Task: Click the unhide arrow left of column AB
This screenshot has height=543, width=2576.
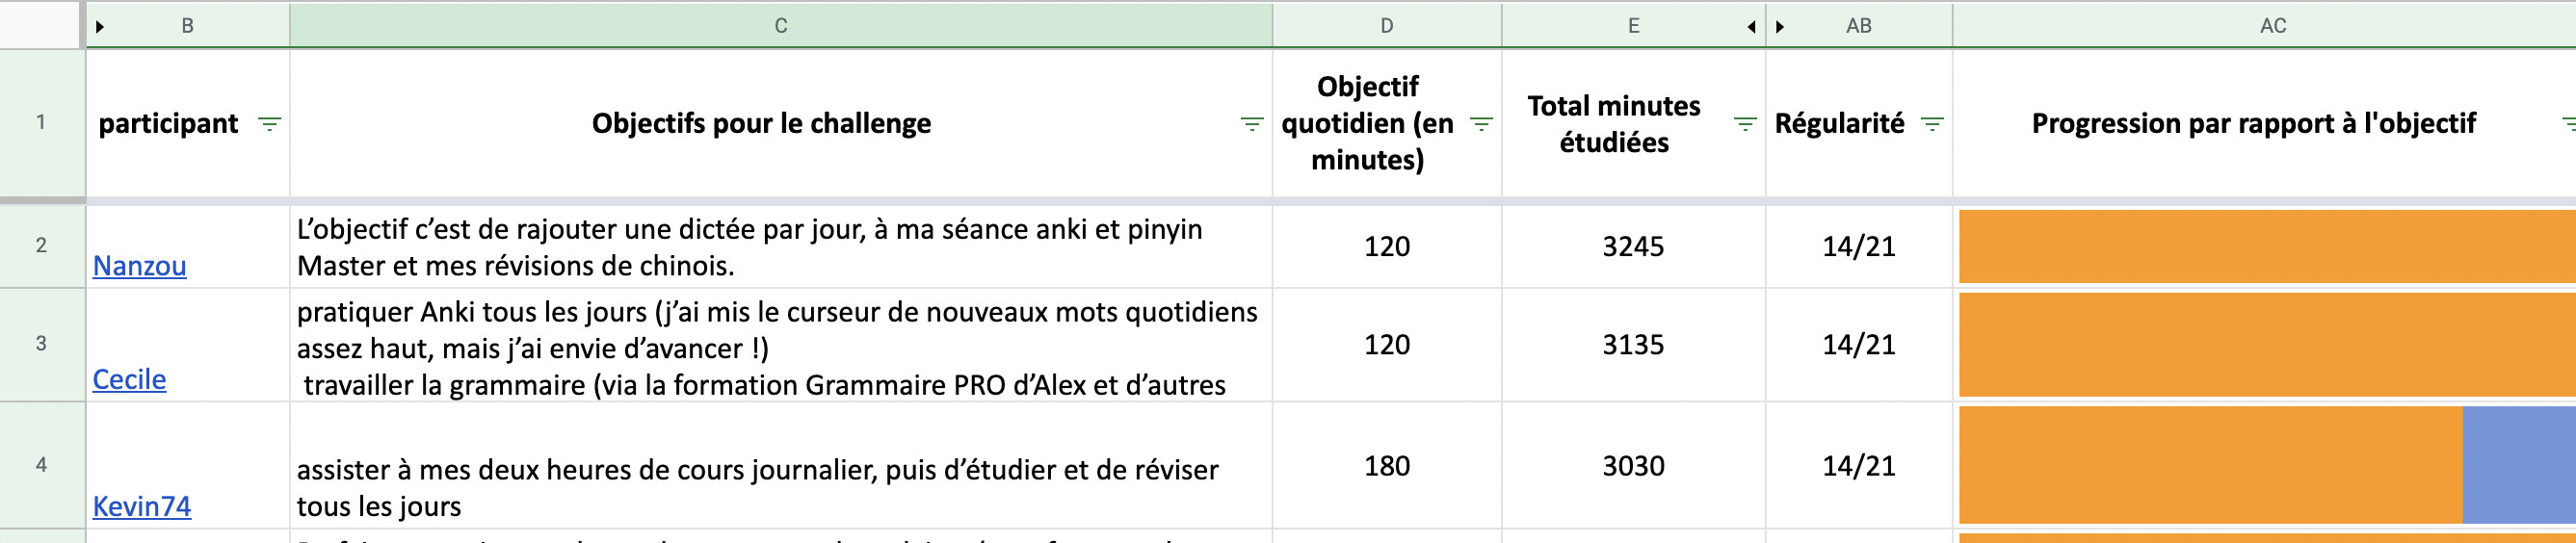Action: (1780, 27)
